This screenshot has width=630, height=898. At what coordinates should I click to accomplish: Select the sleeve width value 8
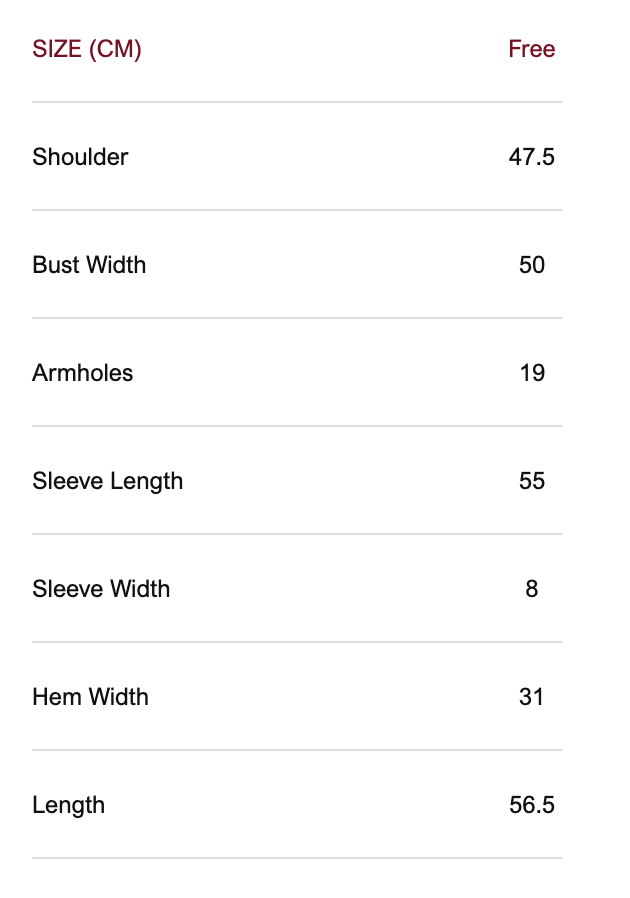coord(531,589)
